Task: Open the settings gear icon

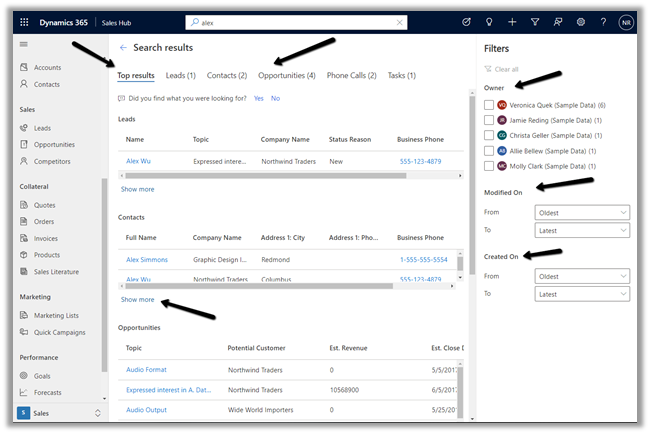Action: coord(581,21)
